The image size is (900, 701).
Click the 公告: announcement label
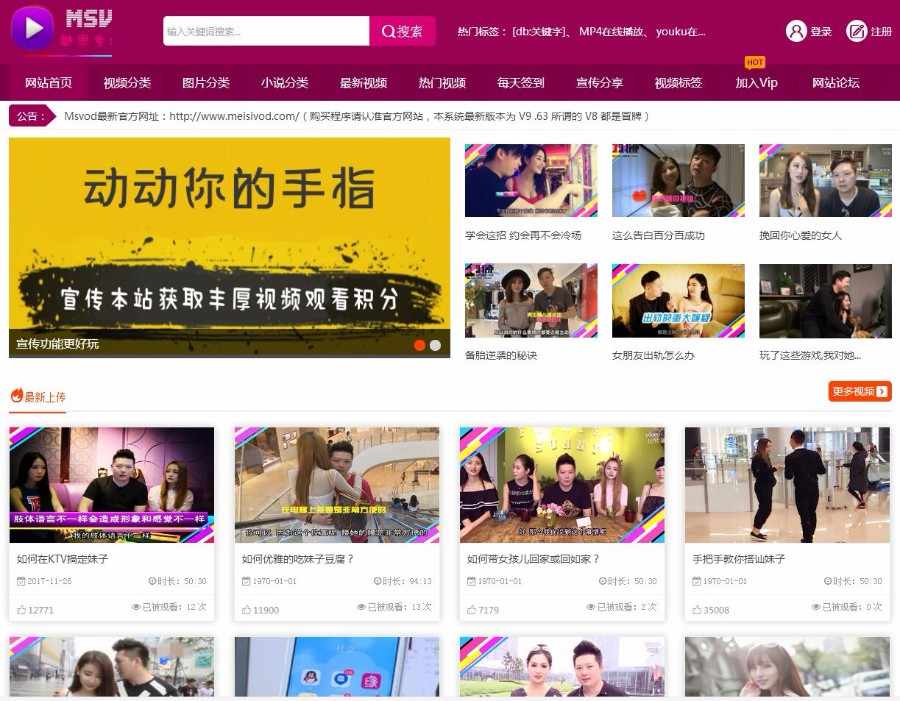click(30, 116)
